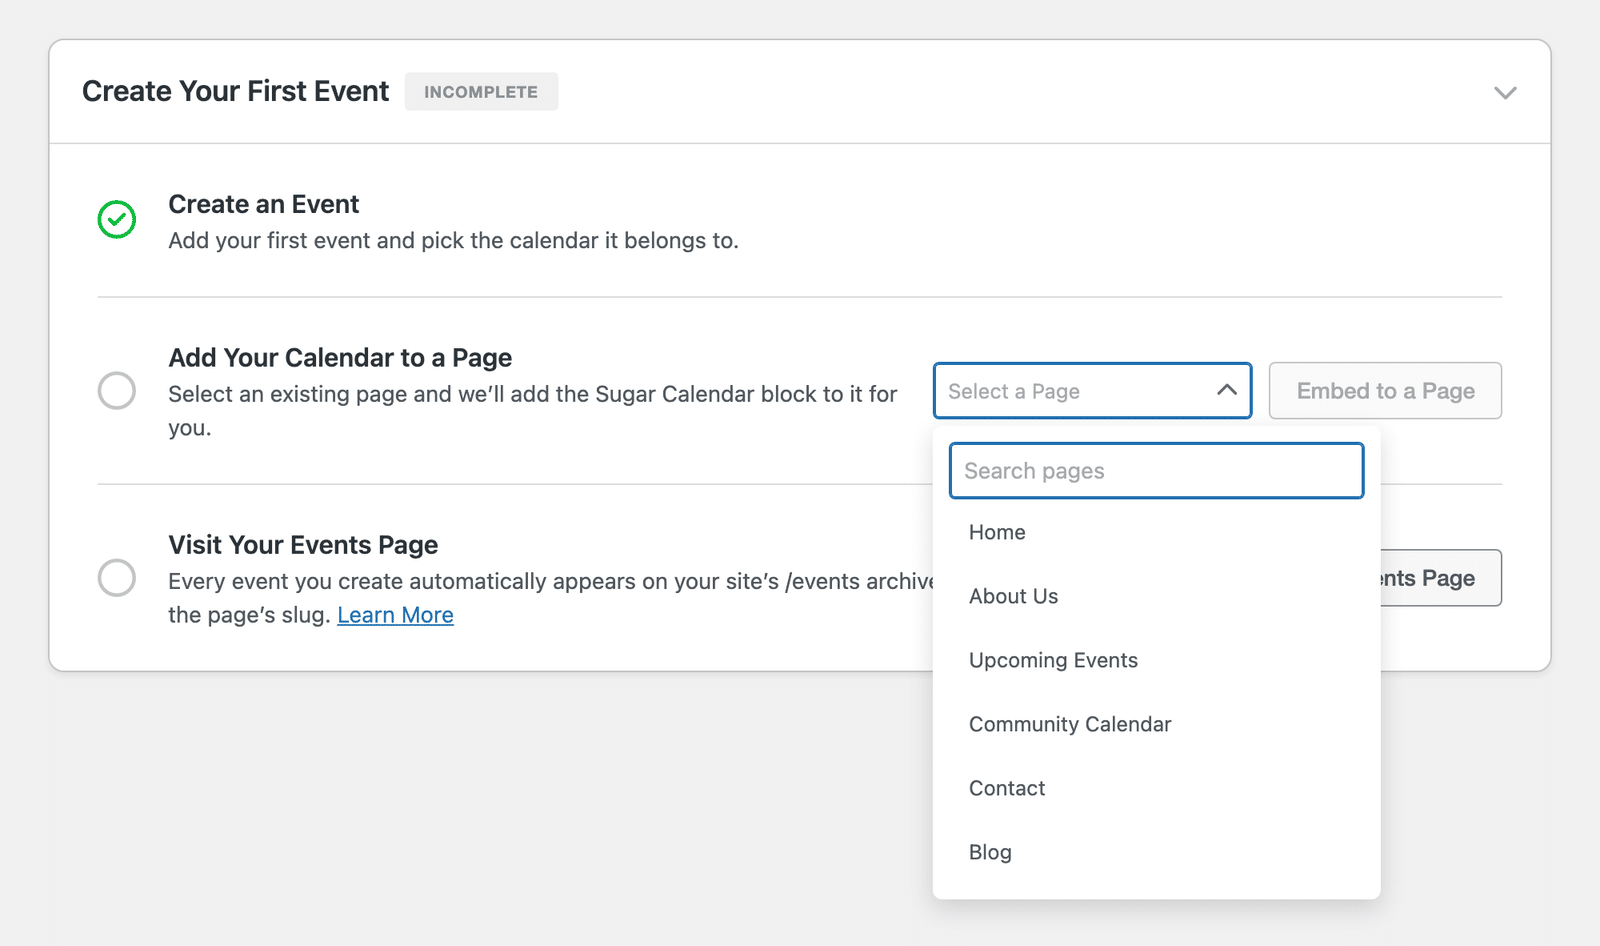Click the Create Your First Event heading
This screenshot has width=1600, height=946.
click(x=235, y=91)
